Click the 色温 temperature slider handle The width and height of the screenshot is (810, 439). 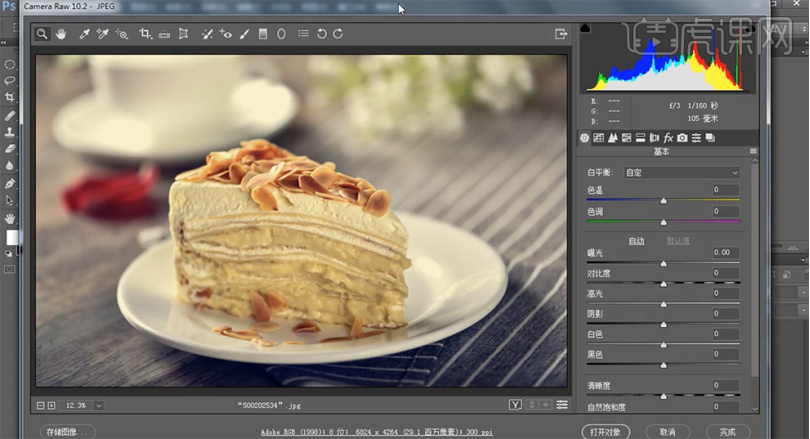click(x=663, y=200)
